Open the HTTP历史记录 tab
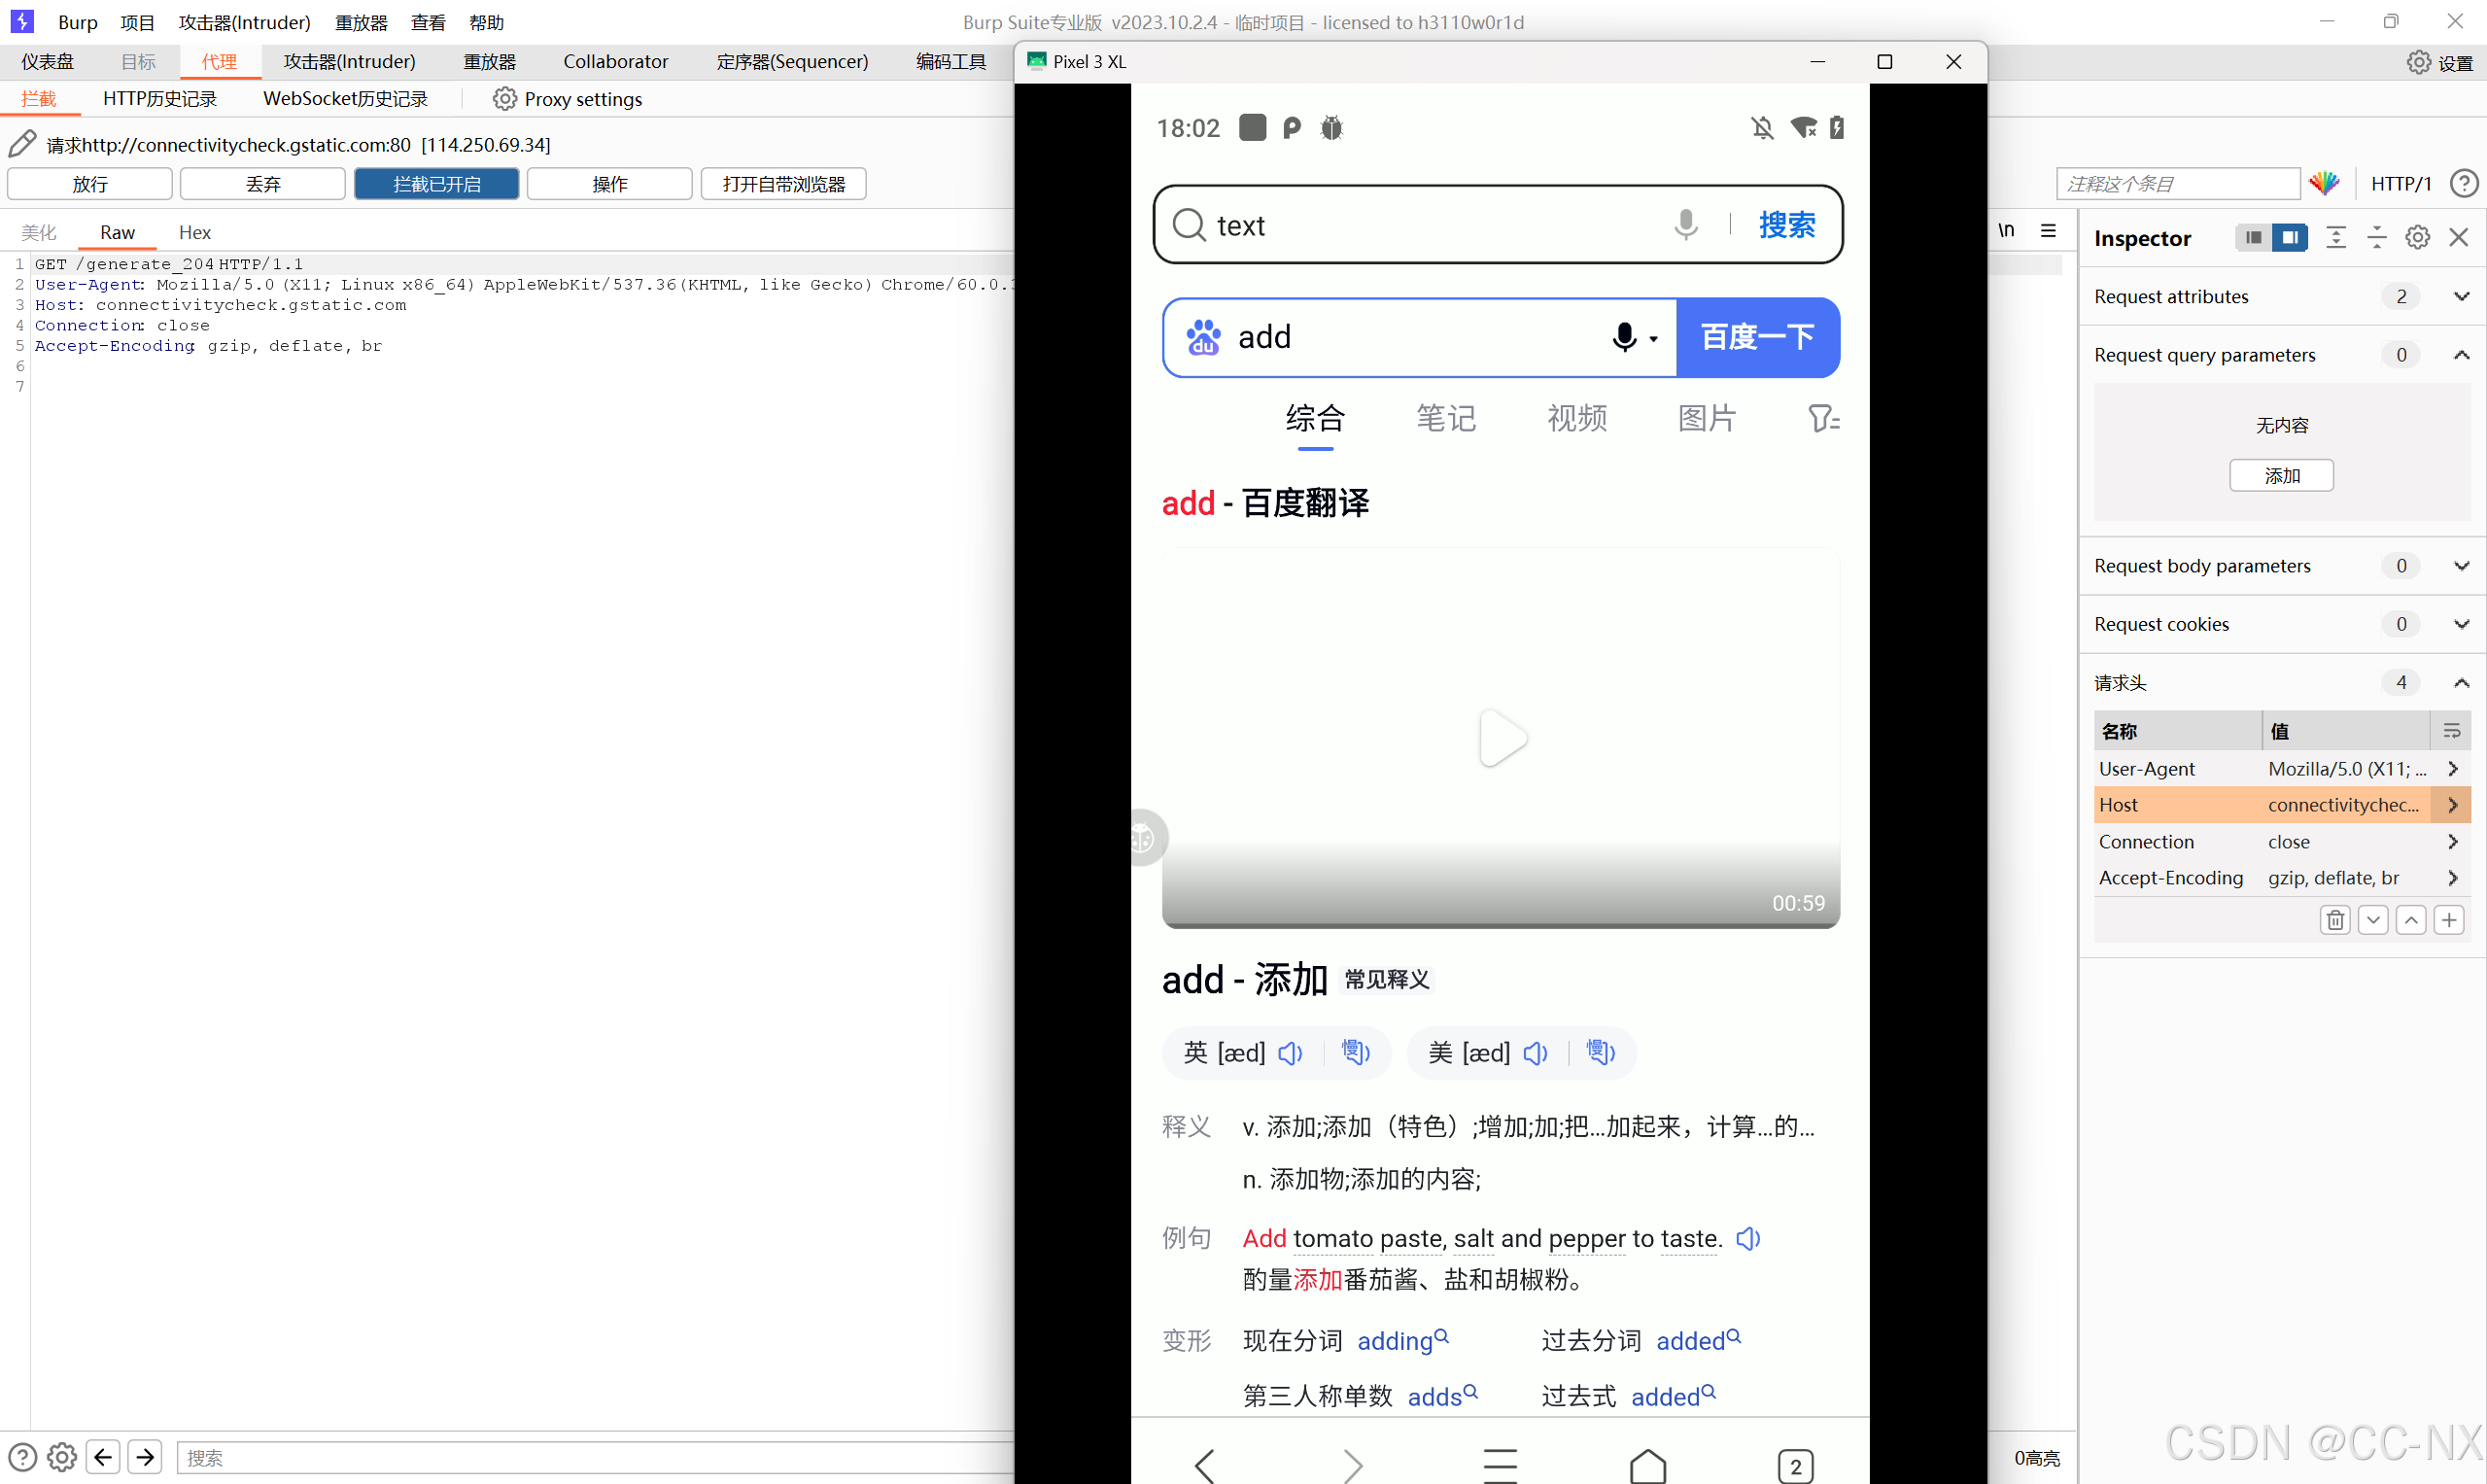Screen dimensions: 2487x1484 (x=160, y=98)
